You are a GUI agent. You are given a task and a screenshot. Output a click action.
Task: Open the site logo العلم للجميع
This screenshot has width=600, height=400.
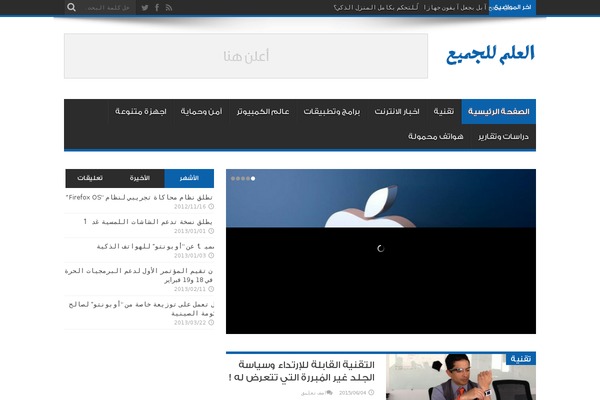[490, 54]
